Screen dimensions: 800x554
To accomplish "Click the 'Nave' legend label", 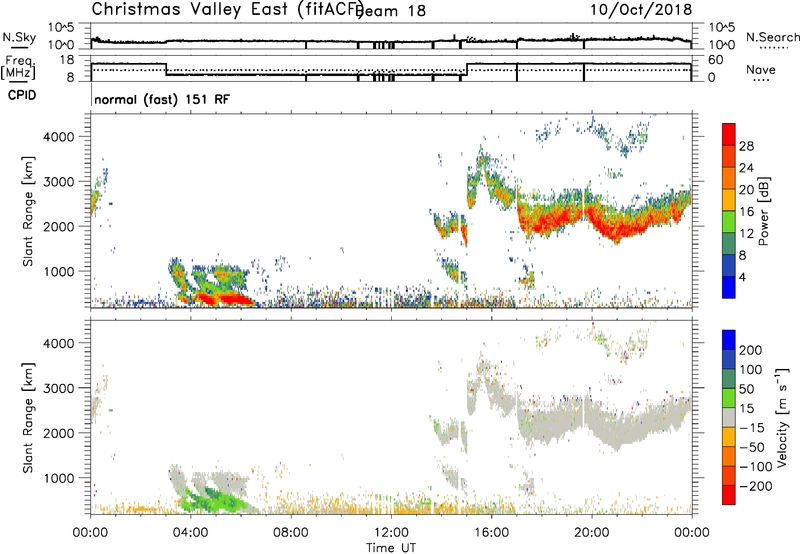I will (x=760, y=69).
